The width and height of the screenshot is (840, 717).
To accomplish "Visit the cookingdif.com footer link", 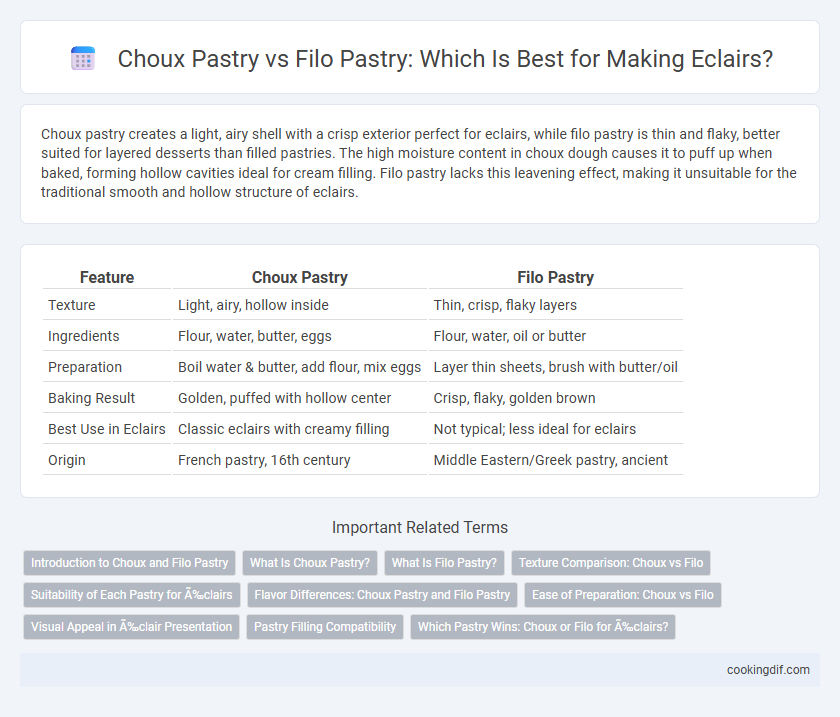I will [768, 670].
